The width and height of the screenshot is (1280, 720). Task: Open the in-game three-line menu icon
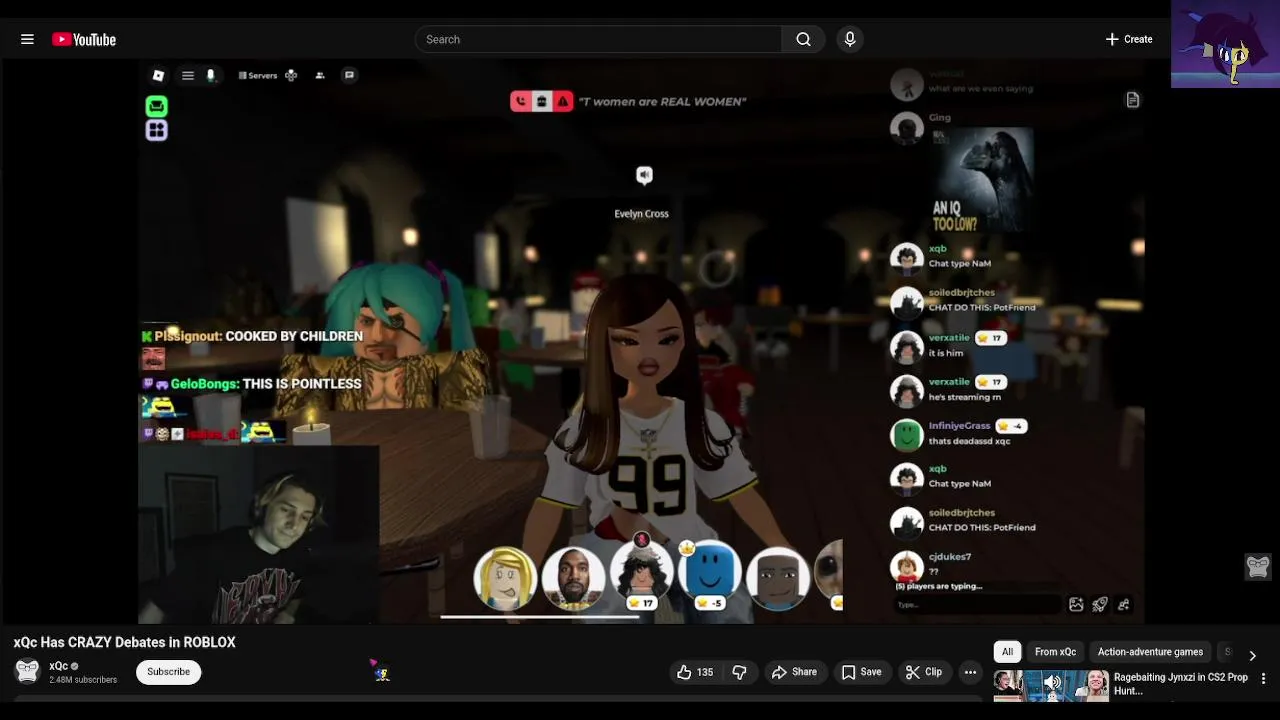187,75
